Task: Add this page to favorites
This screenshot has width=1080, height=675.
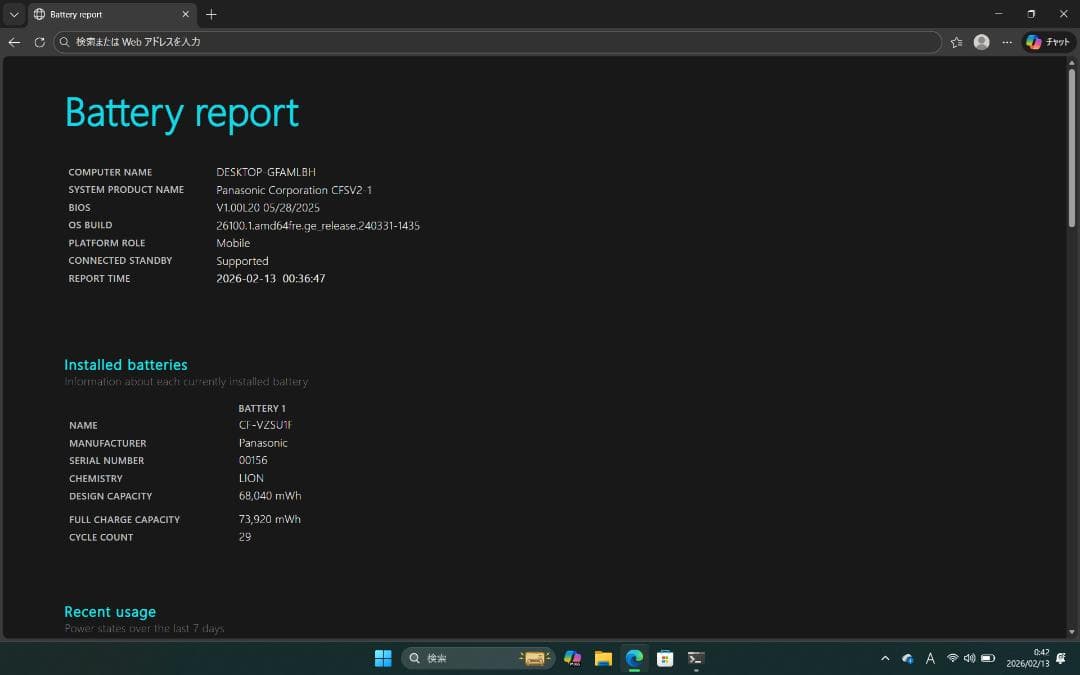Action: (956, 42)
